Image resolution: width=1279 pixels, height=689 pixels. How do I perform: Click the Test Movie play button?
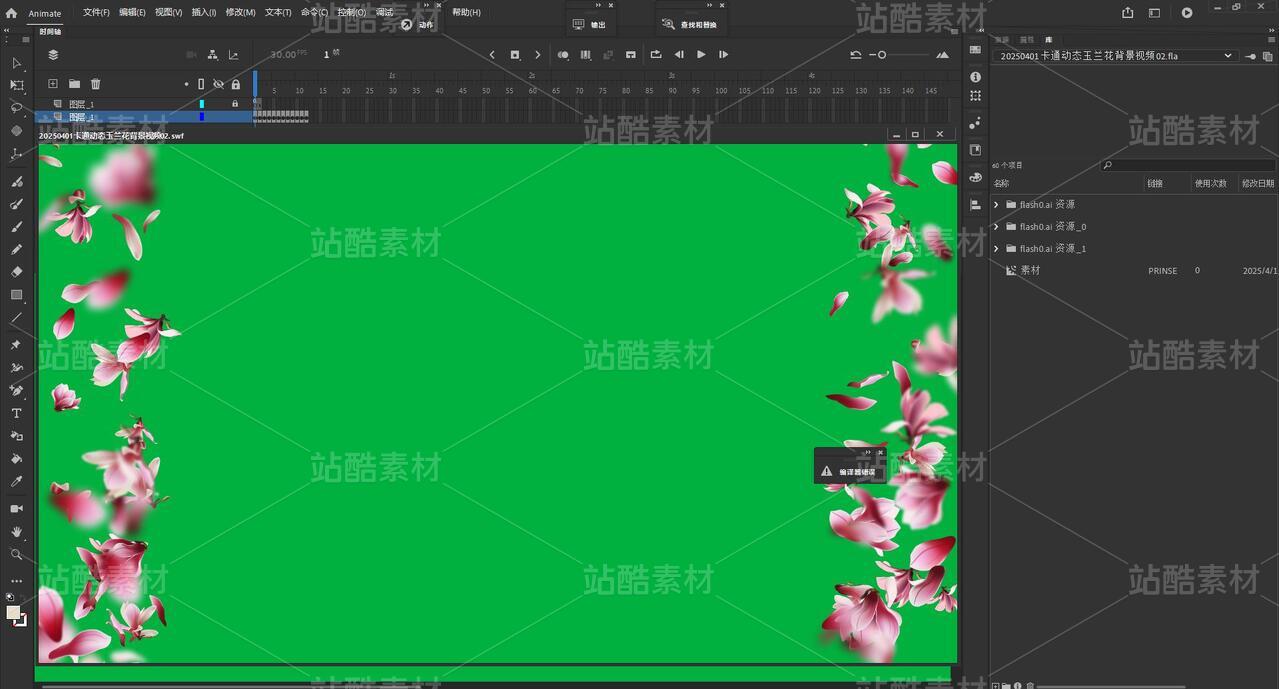[x=1187, y=13]
